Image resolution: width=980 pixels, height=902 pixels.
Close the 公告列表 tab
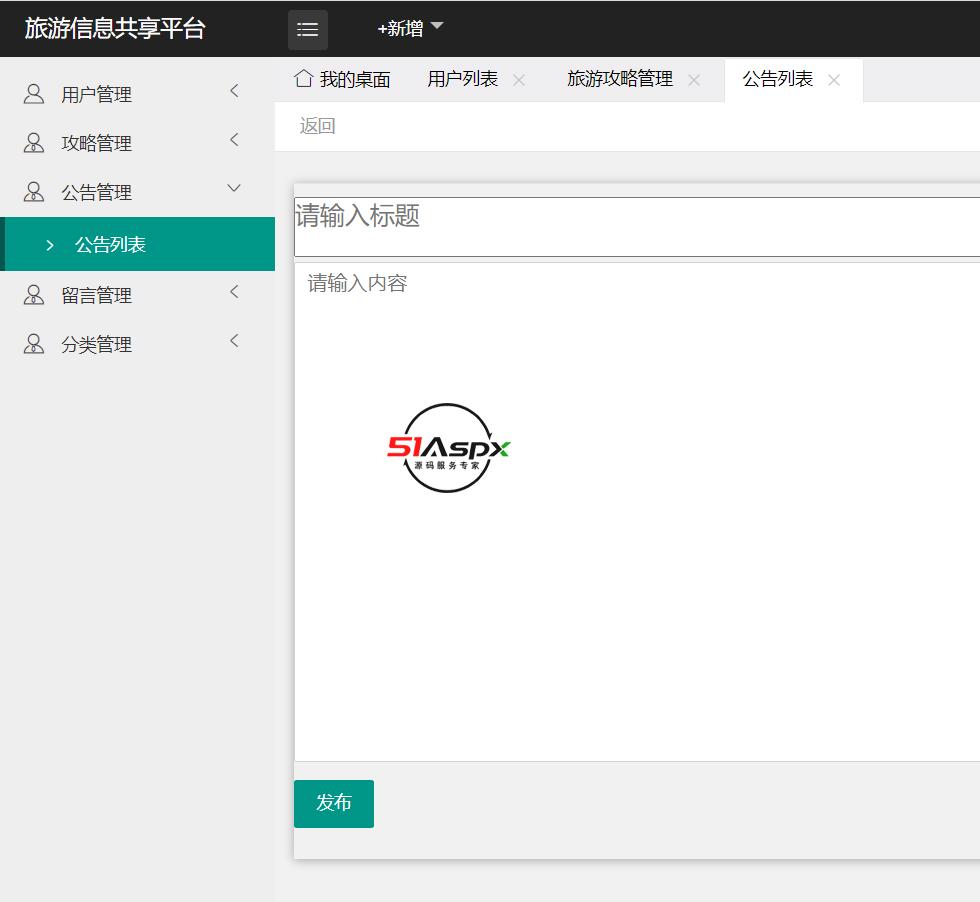coord(834,80)
